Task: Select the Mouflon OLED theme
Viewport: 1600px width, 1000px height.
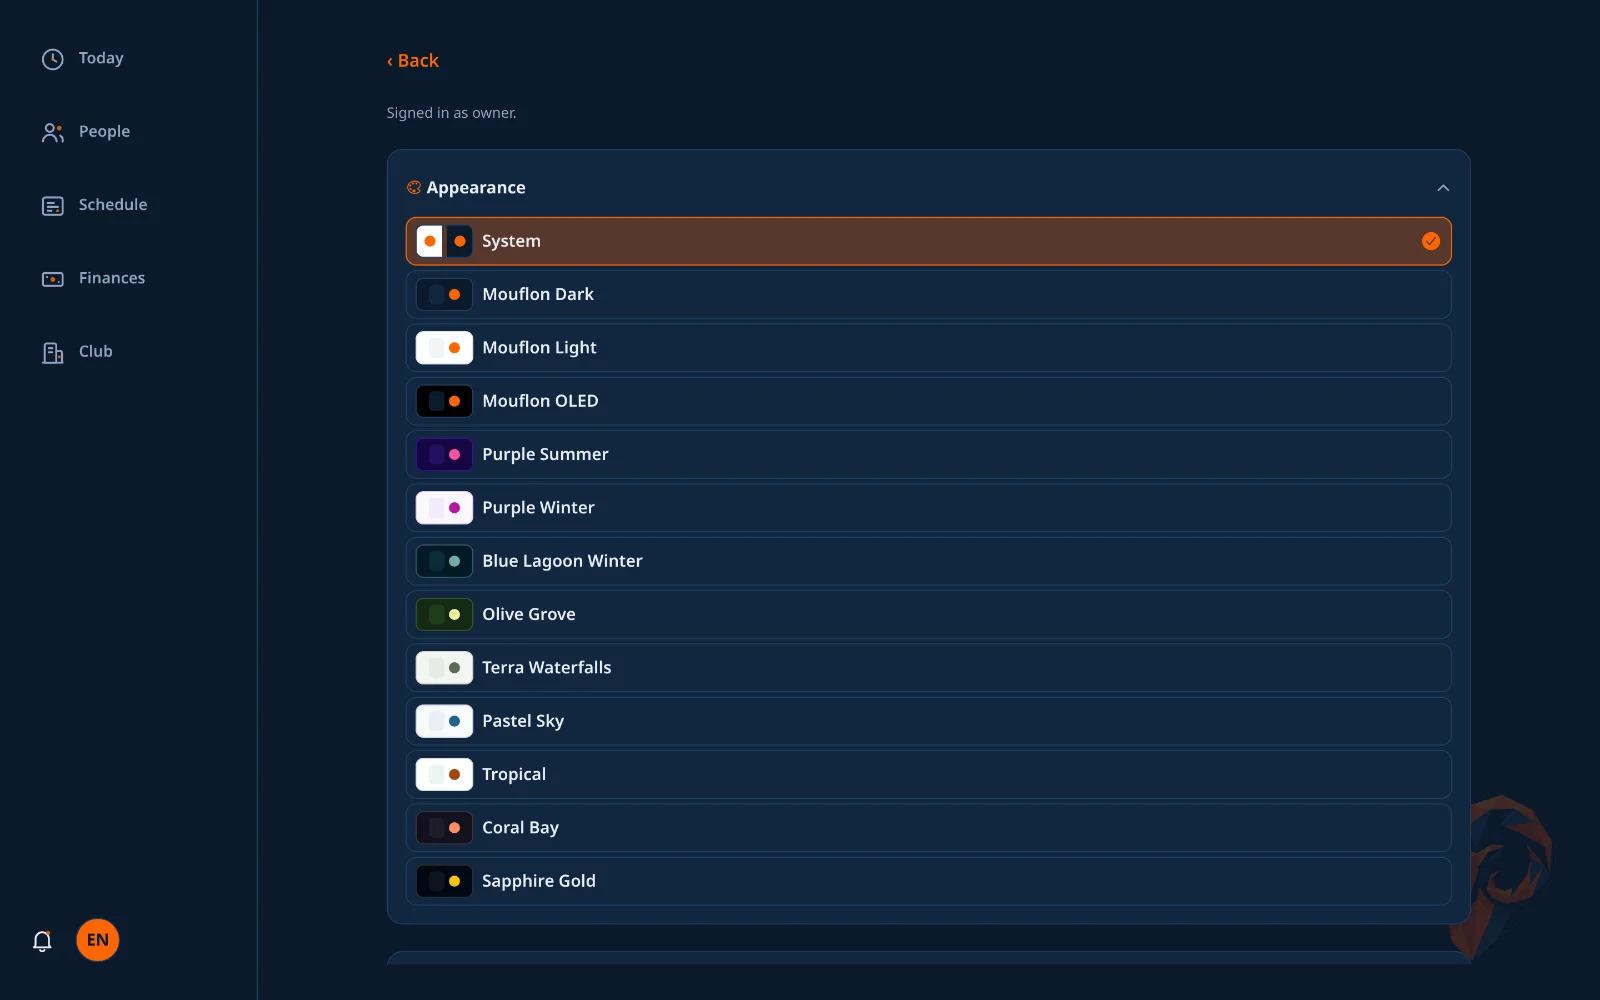Action: (x=928, y=401)
